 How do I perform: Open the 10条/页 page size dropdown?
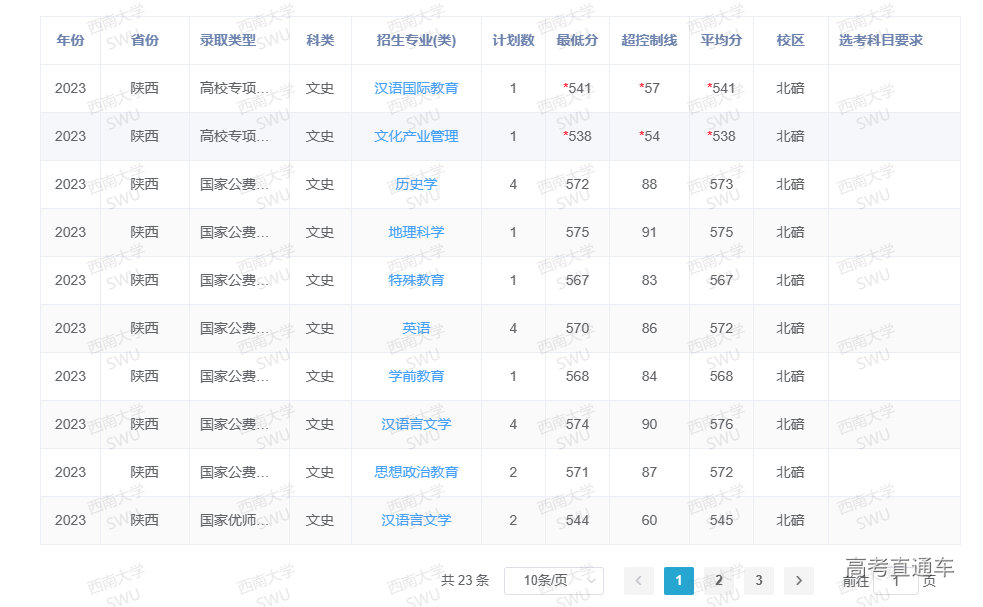pos(553,580)
